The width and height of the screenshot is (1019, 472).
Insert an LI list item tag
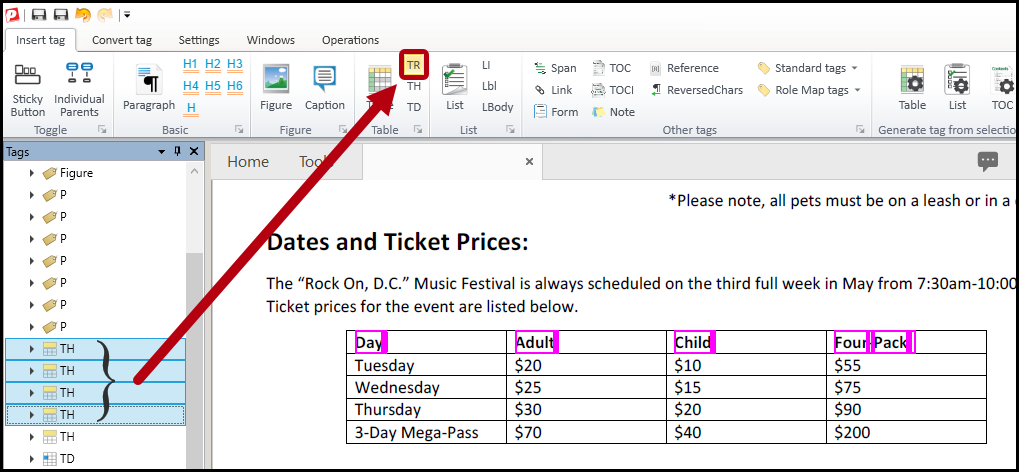pos(487,65)
